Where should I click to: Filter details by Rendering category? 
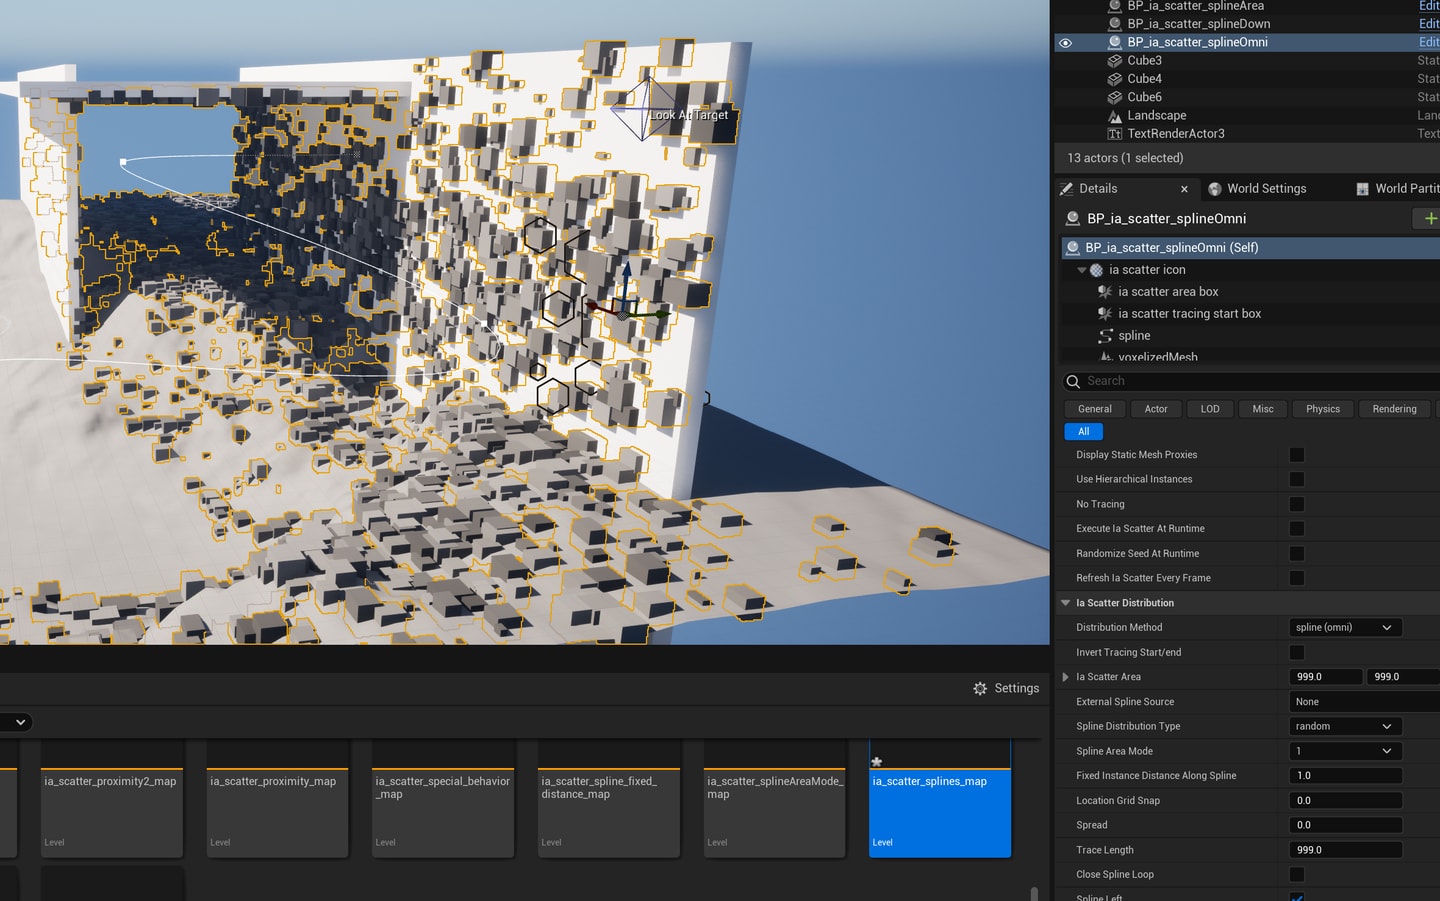pos(1394,409)
